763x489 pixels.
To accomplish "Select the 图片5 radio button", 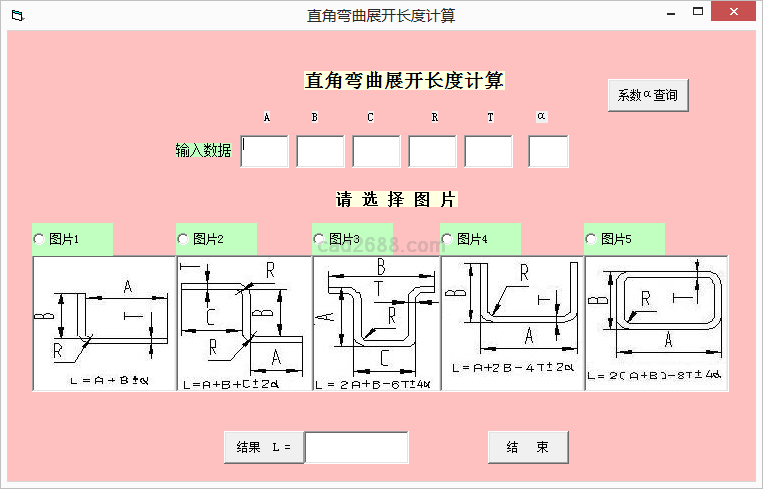I will pyautogui.click(x=592, y=239).
